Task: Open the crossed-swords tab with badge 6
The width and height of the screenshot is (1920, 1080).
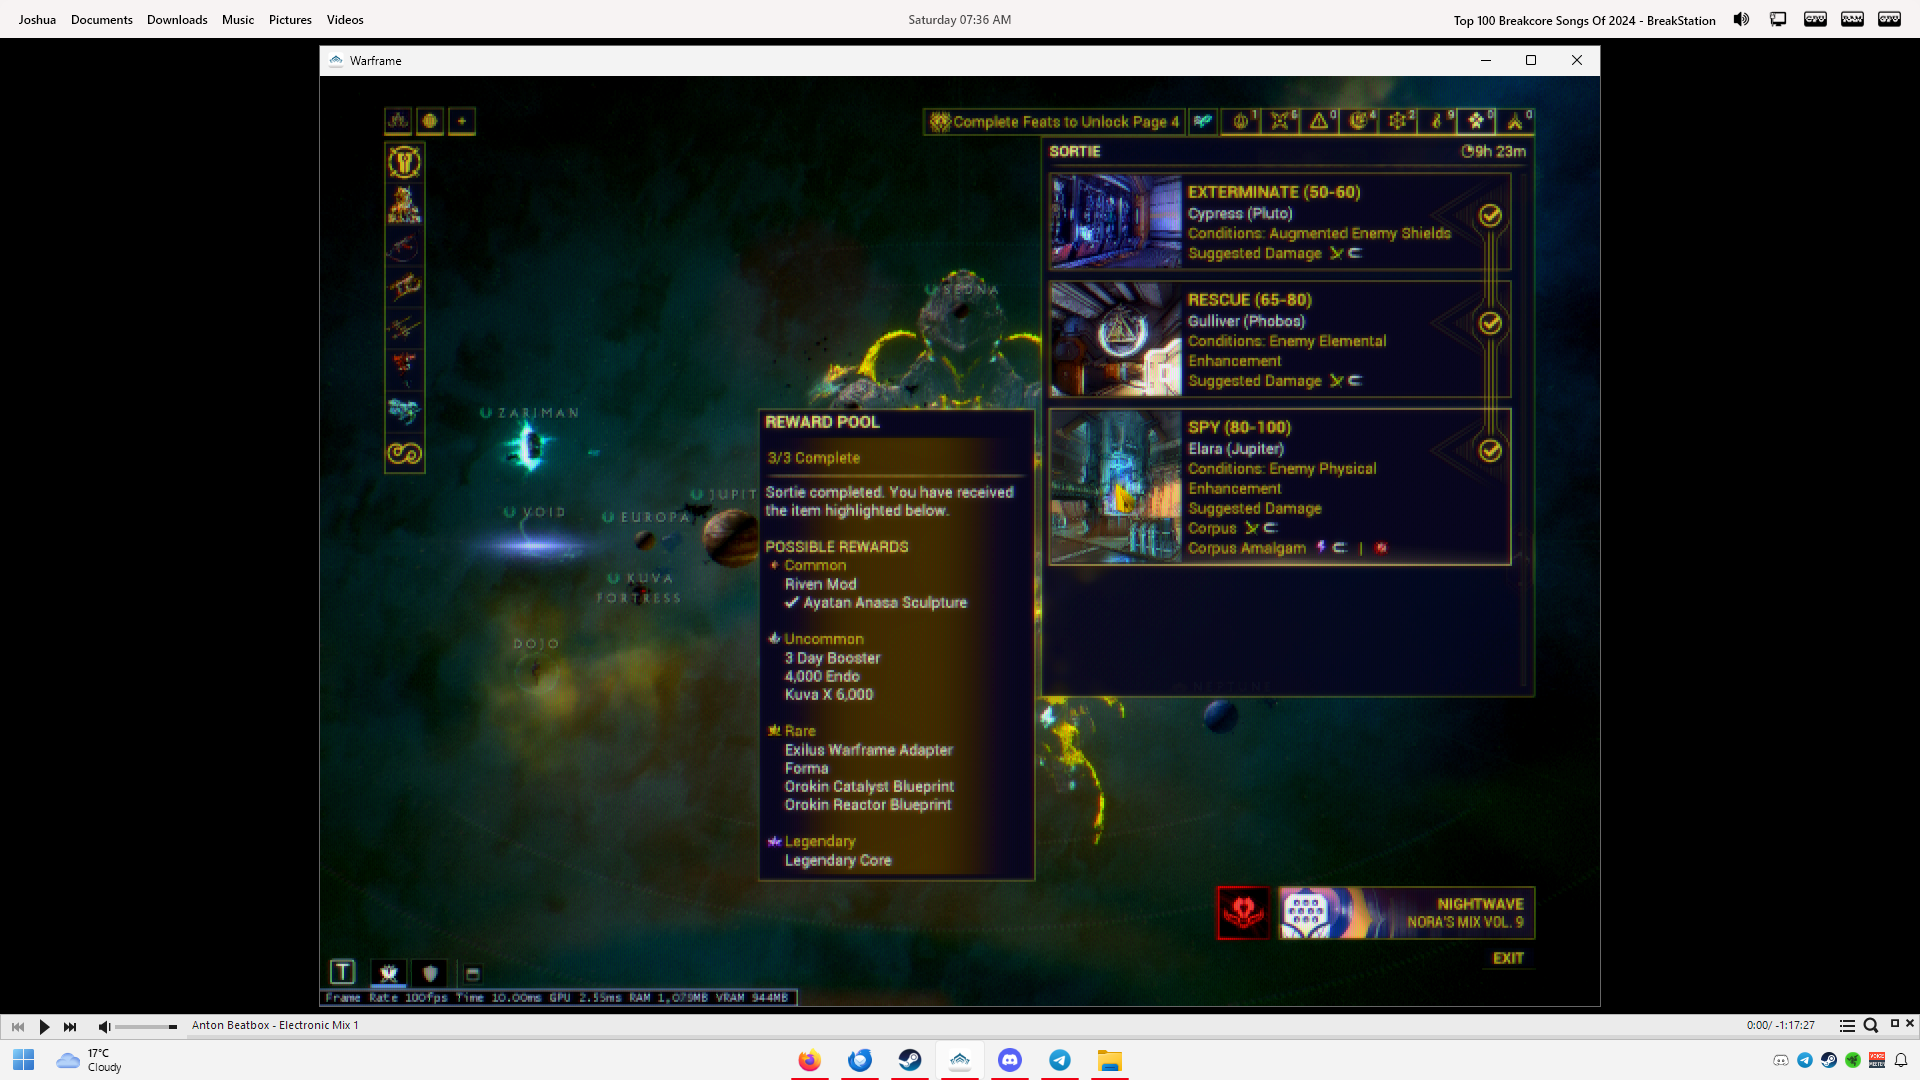Action: point(1280,121)
